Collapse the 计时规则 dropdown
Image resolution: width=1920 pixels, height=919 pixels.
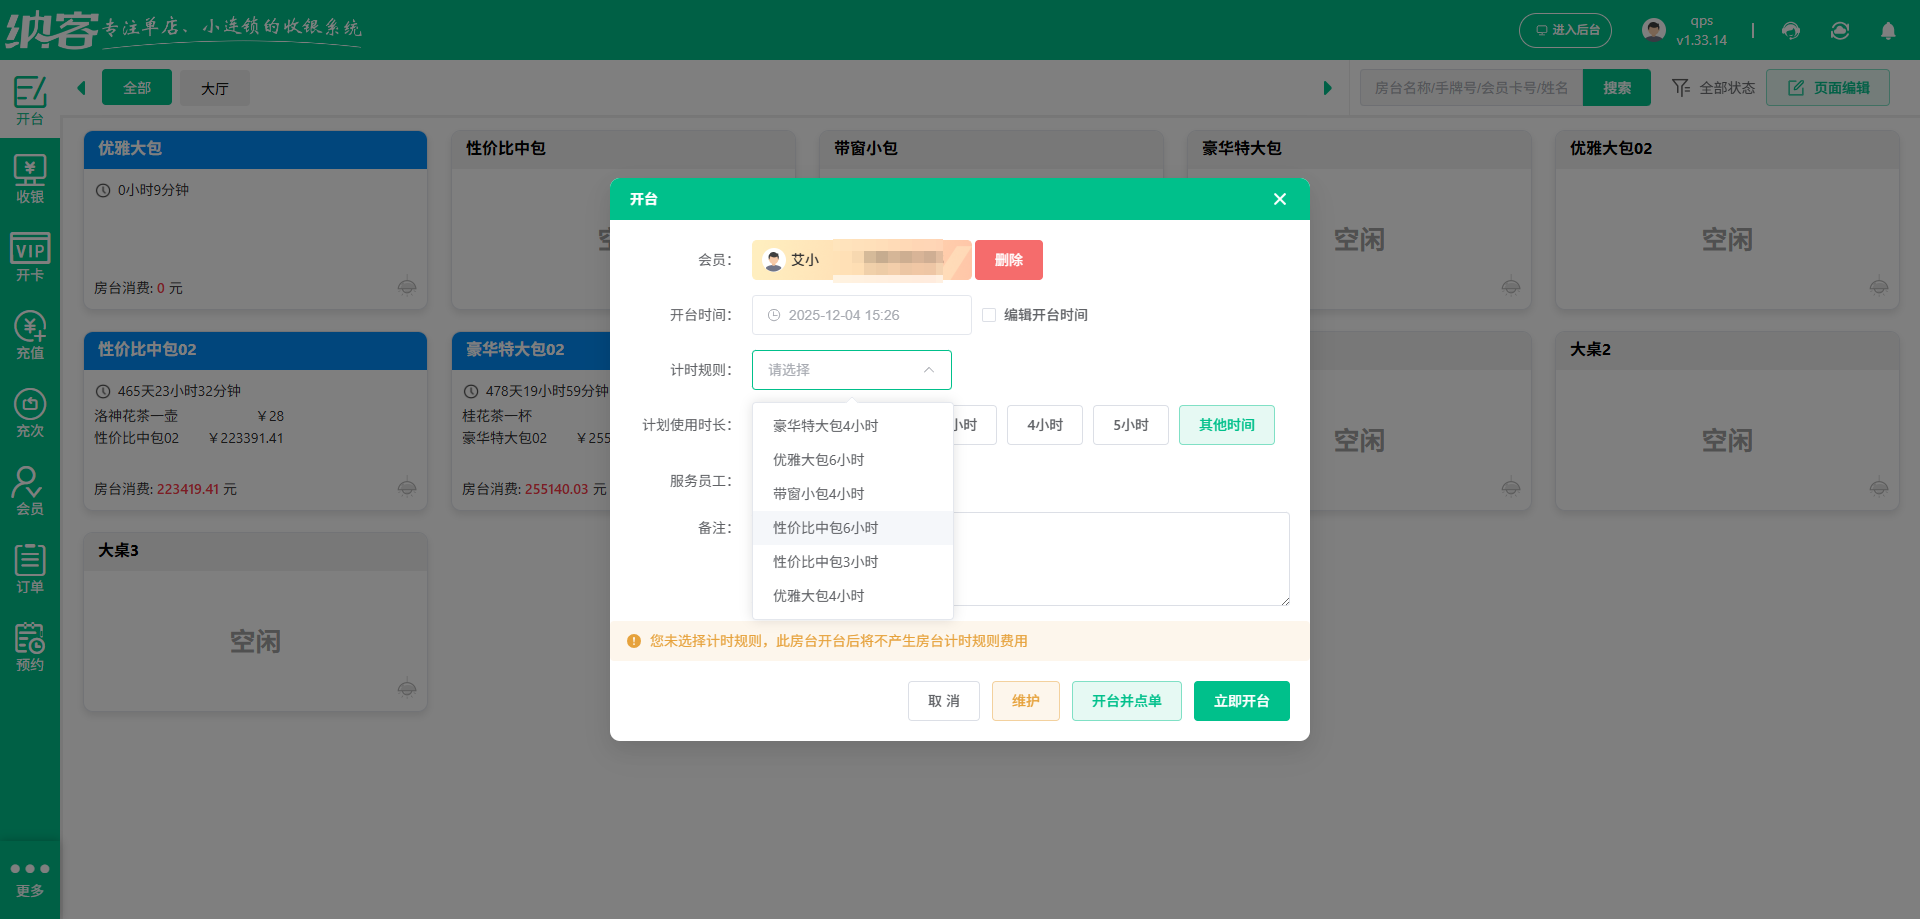(928, 369)
